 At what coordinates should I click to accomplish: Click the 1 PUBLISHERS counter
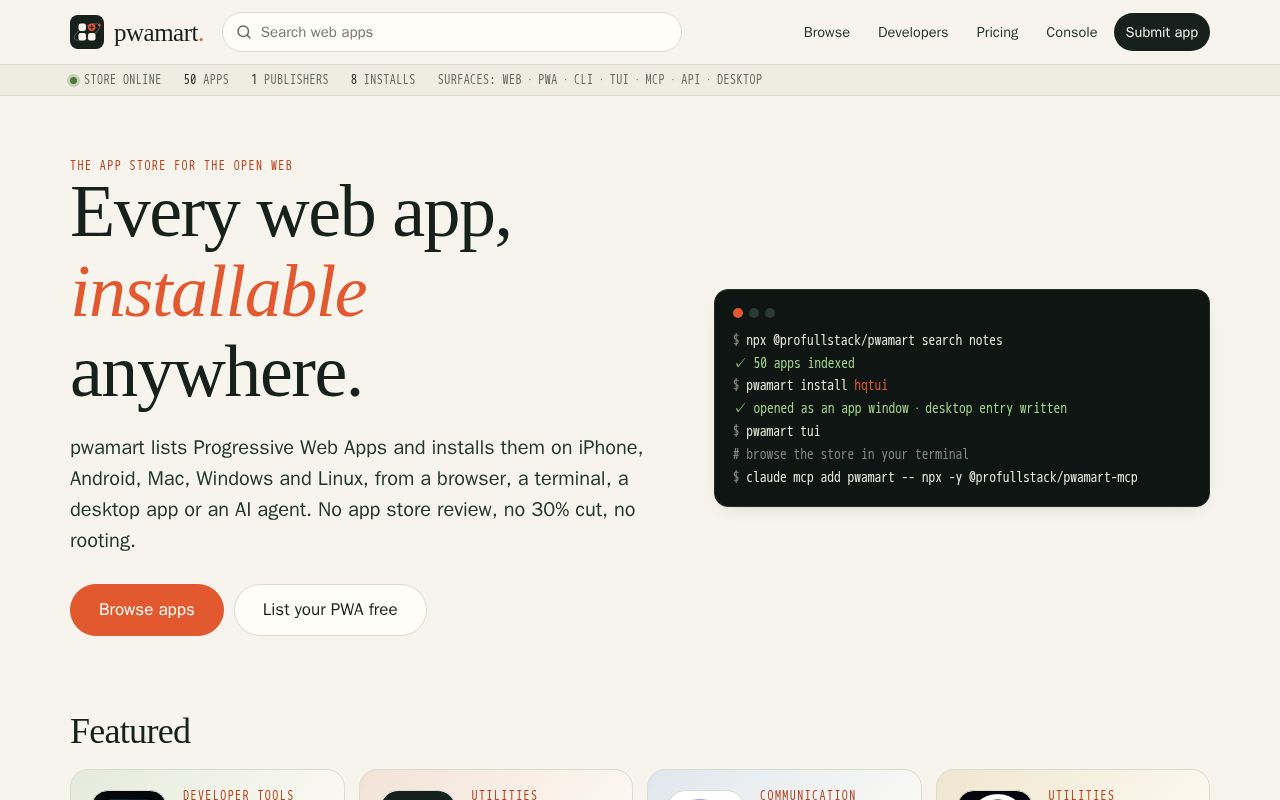coord(290,80)
